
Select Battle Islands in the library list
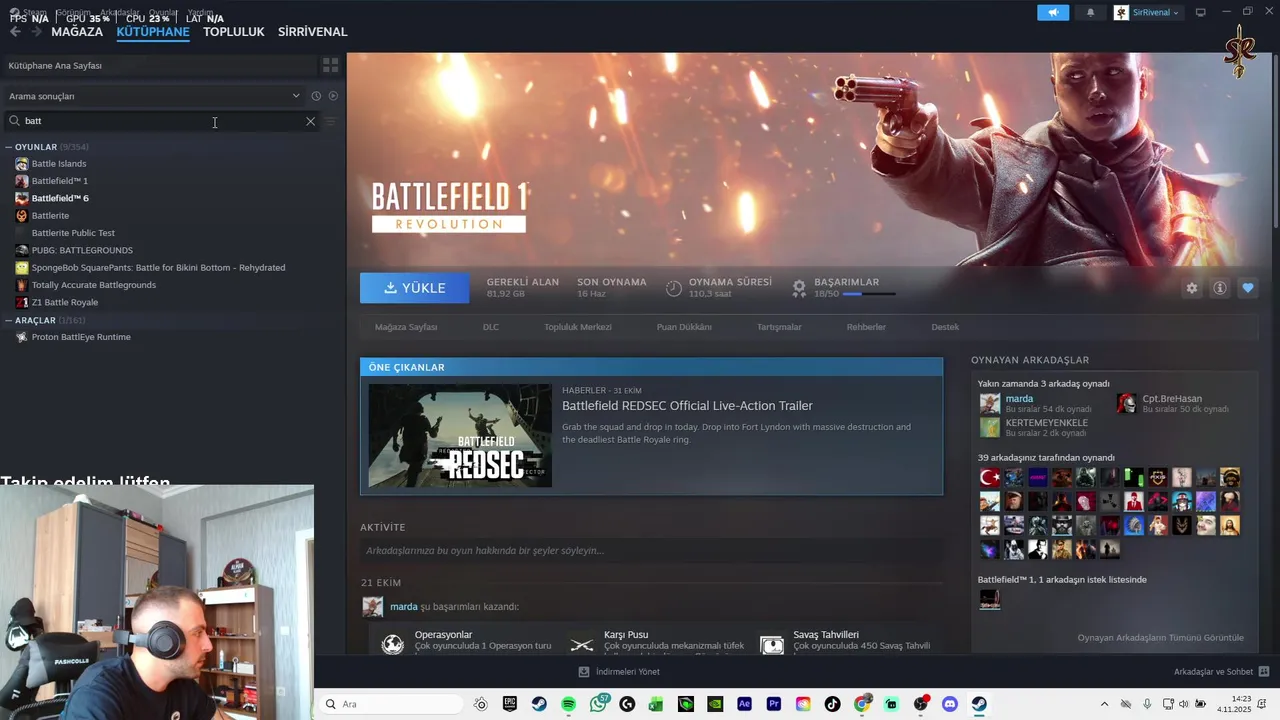[x=59, y=164]
